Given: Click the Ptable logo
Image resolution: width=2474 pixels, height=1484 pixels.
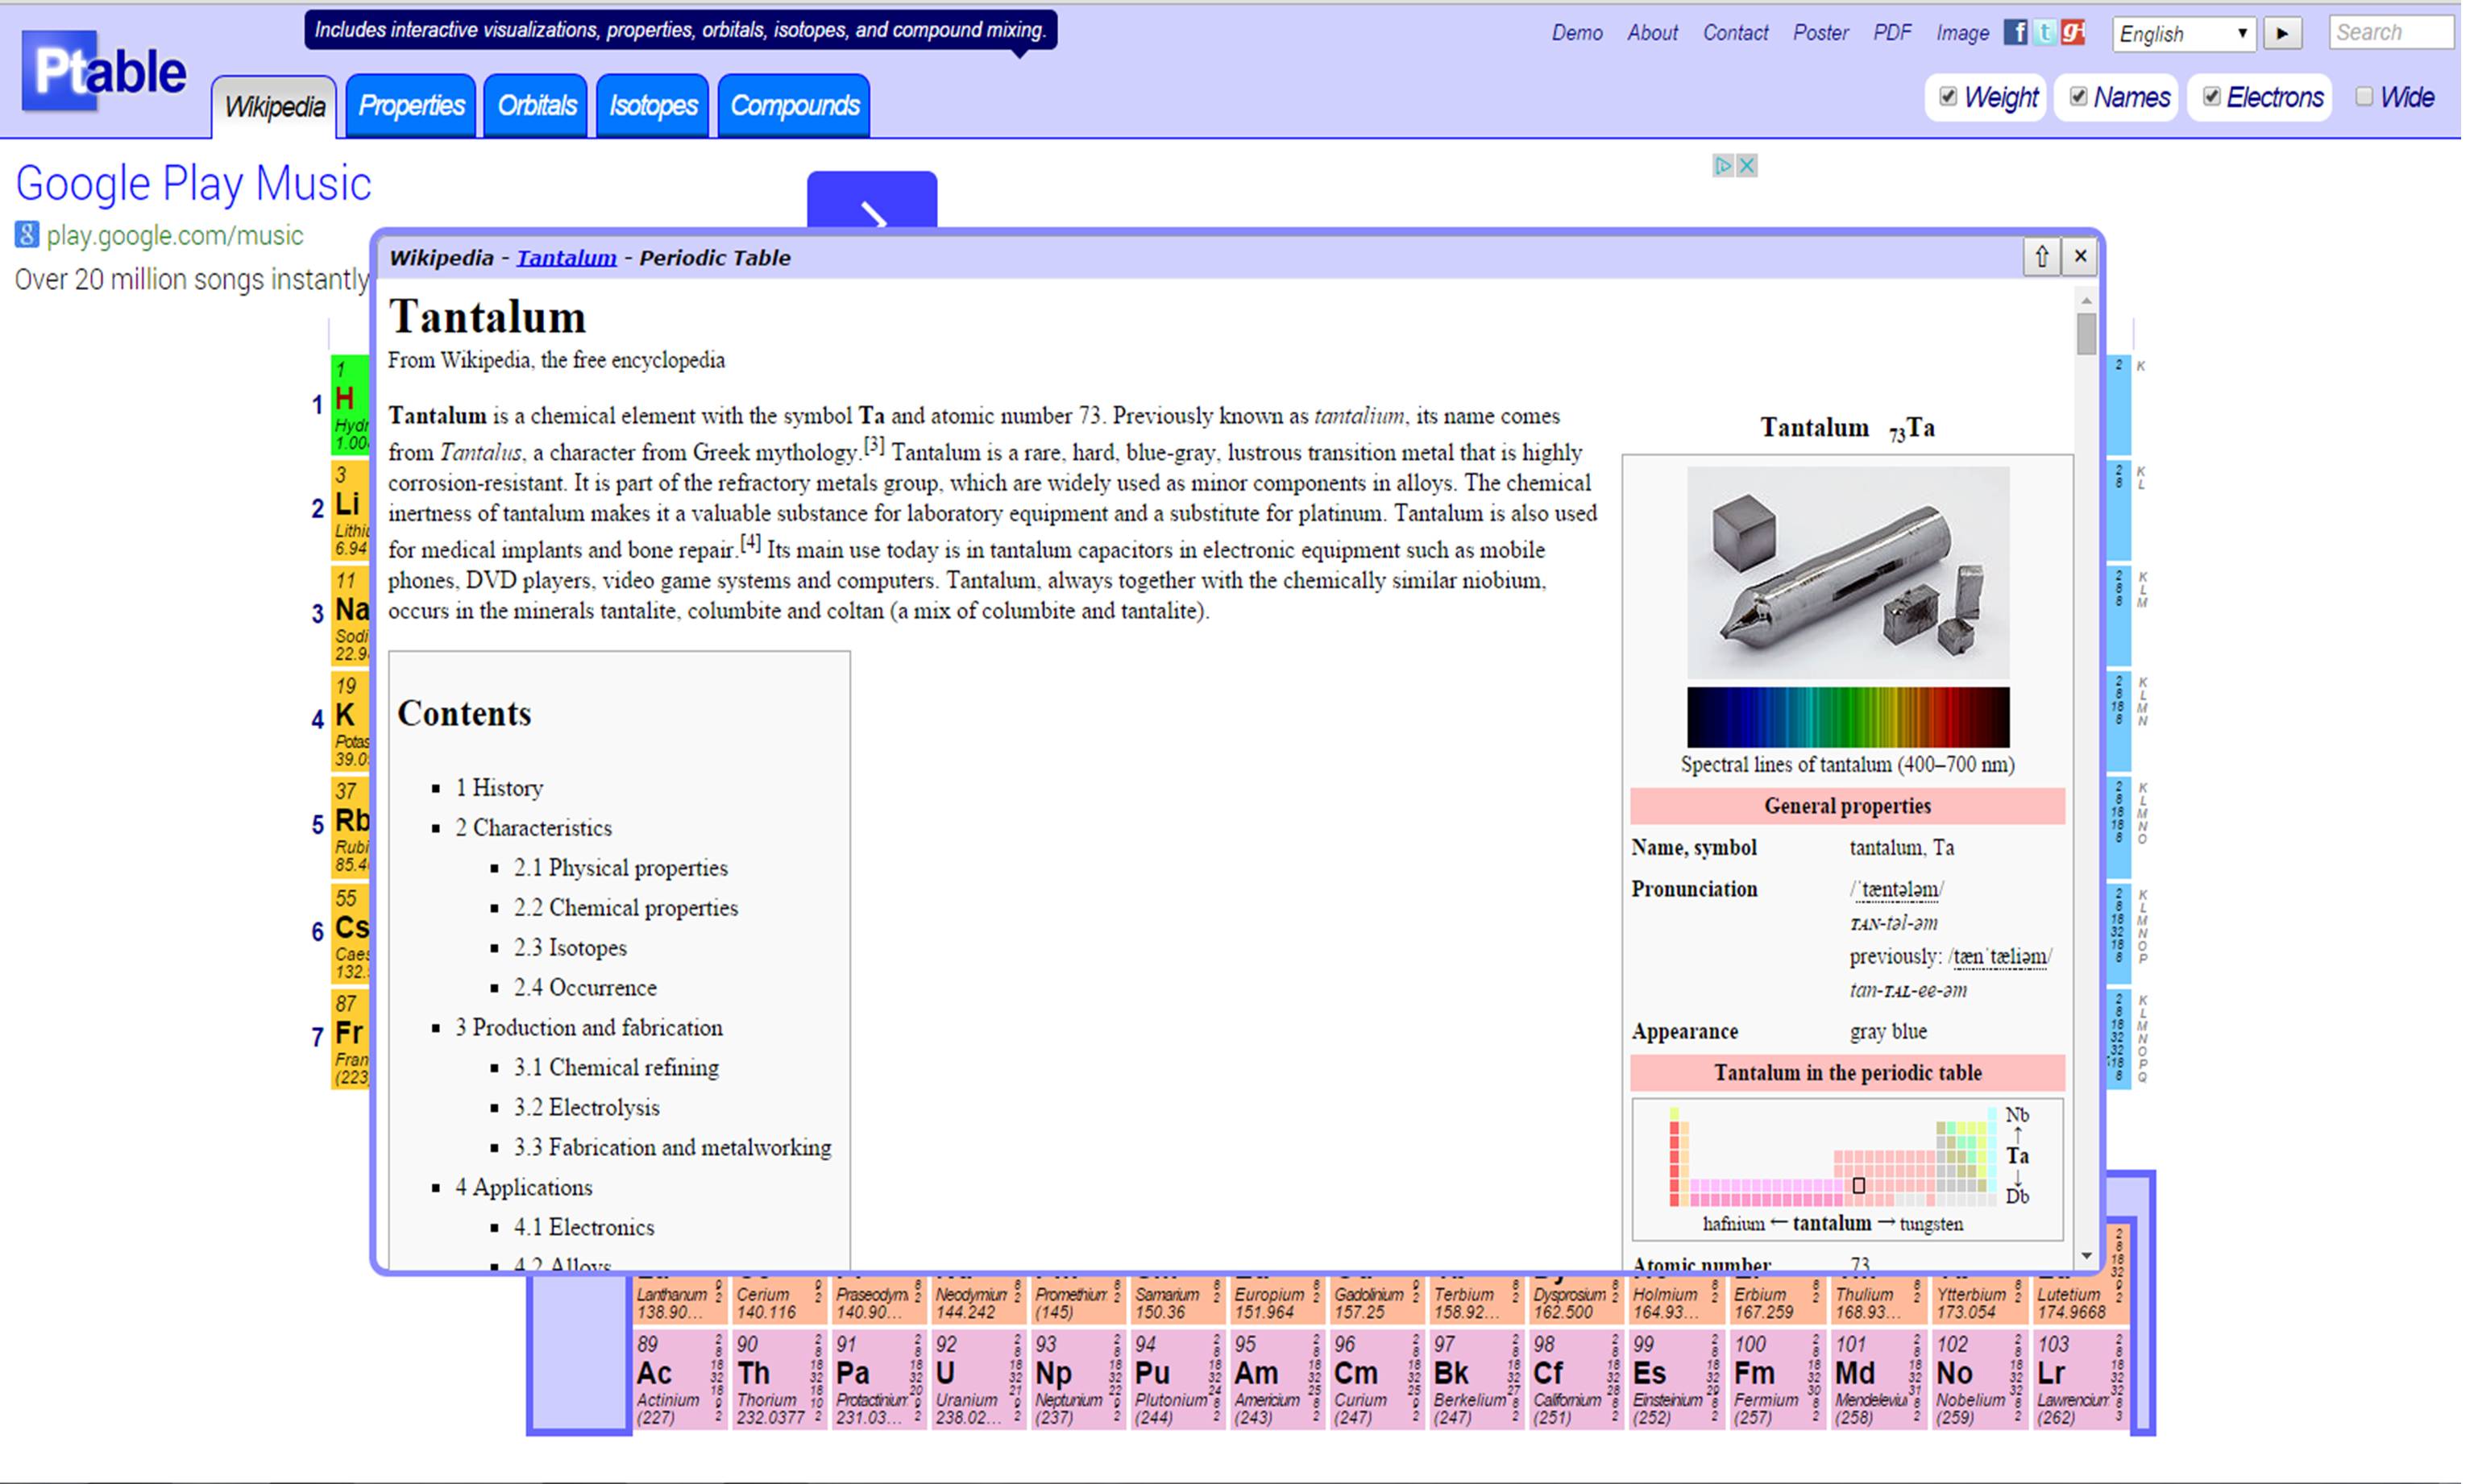Looking at the screenshot, I should [x=104, y=71].
